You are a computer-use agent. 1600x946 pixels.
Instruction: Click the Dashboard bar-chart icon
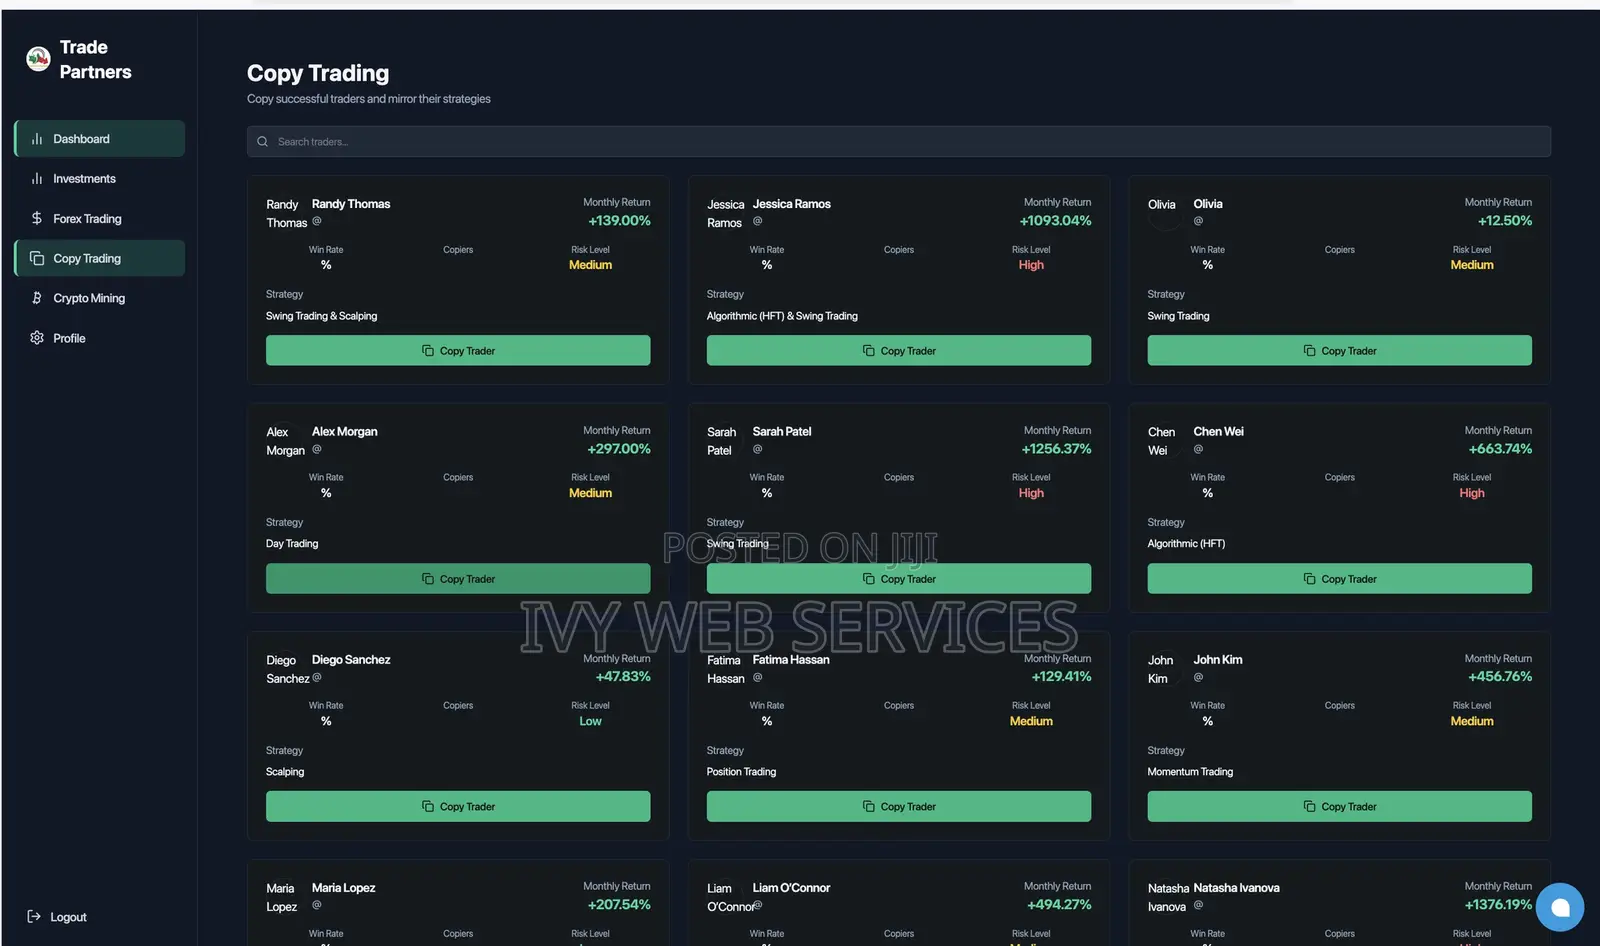point(37,139)
